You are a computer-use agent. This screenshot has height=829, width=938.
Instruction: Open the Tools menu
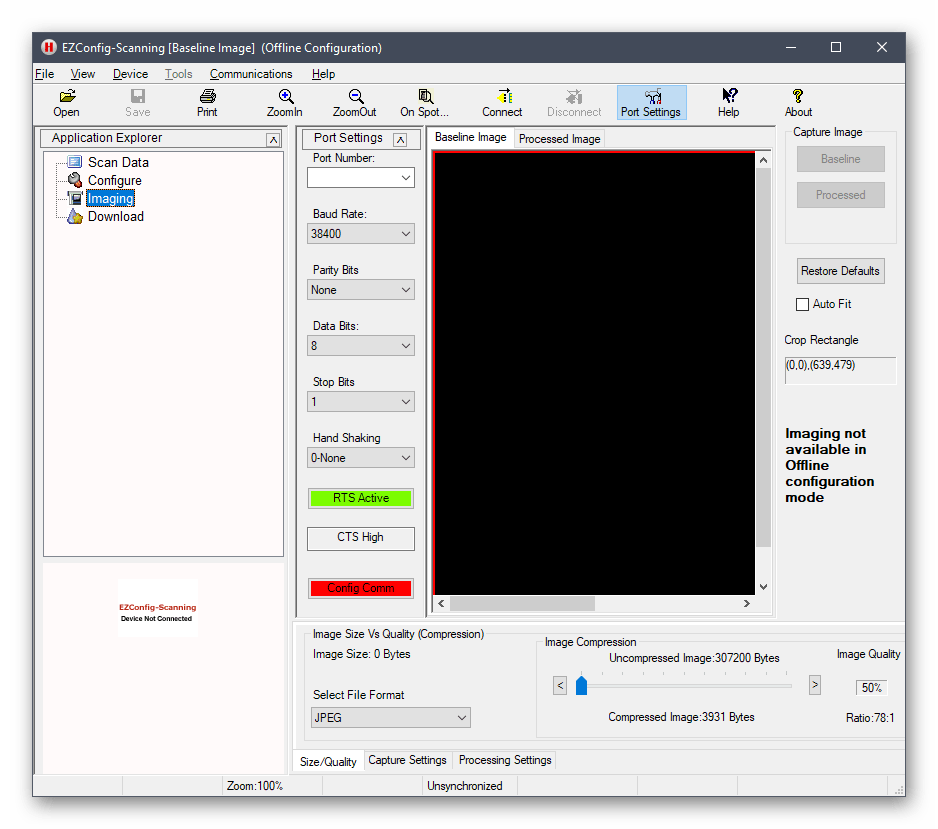pos(178,74)
